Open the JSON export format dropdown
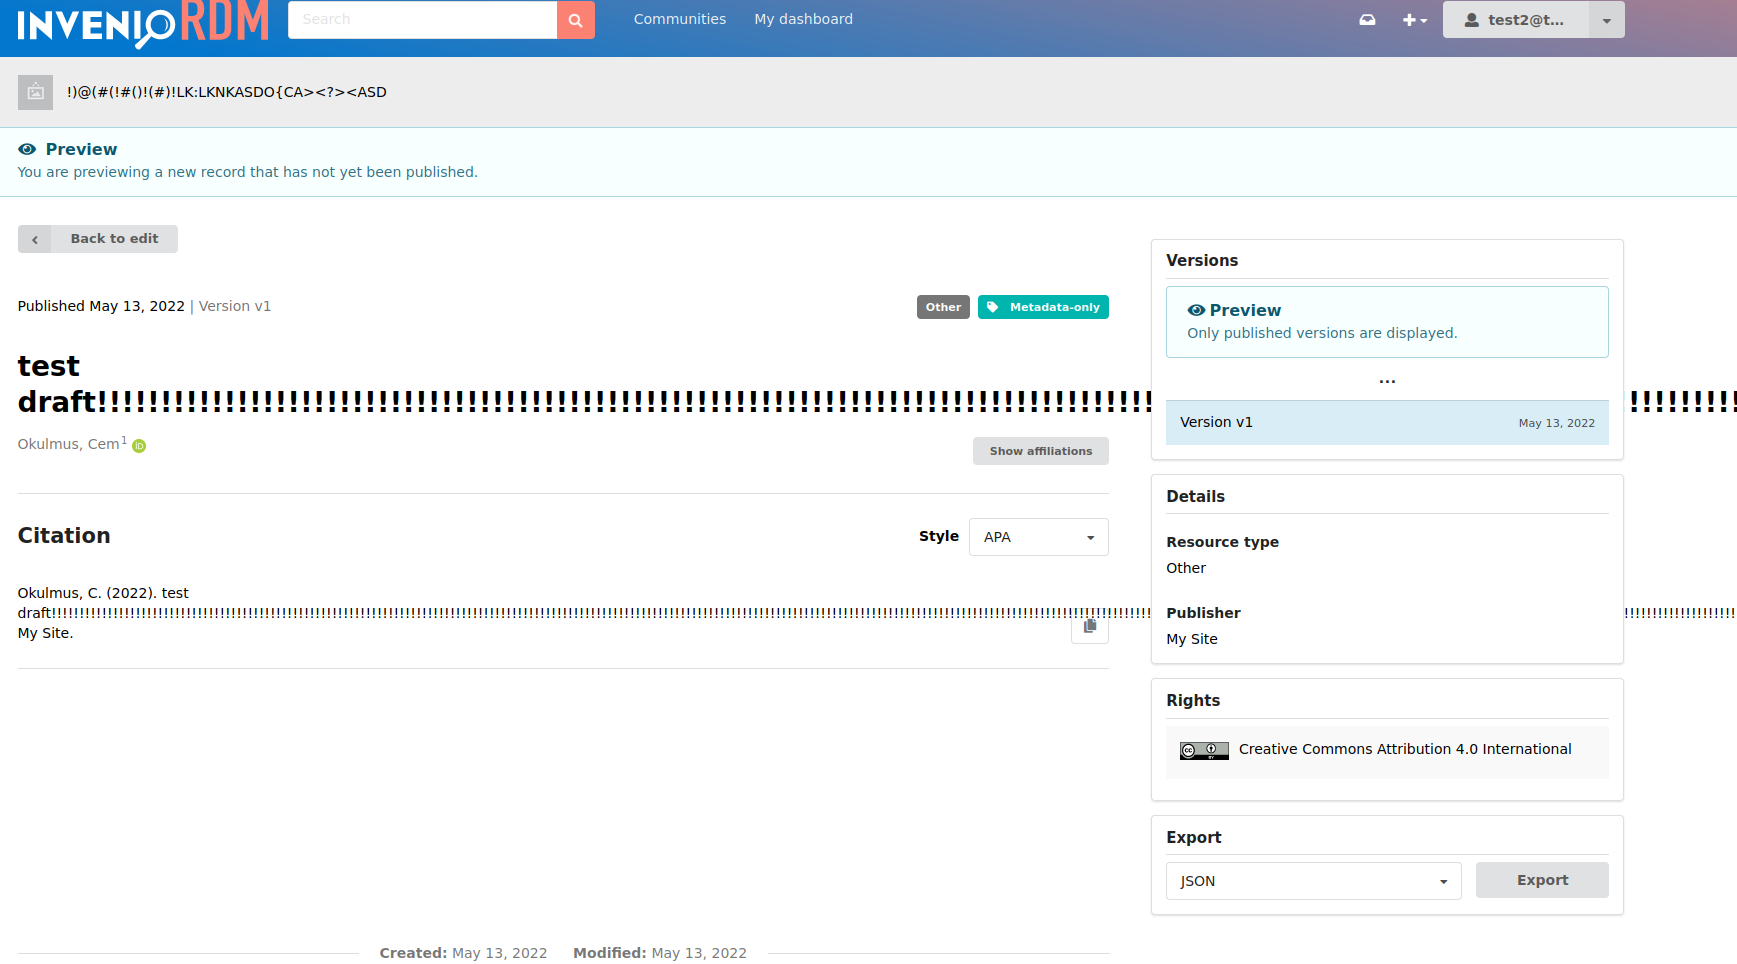The height and width of the screenshot is (964, 1737). 1313,881
